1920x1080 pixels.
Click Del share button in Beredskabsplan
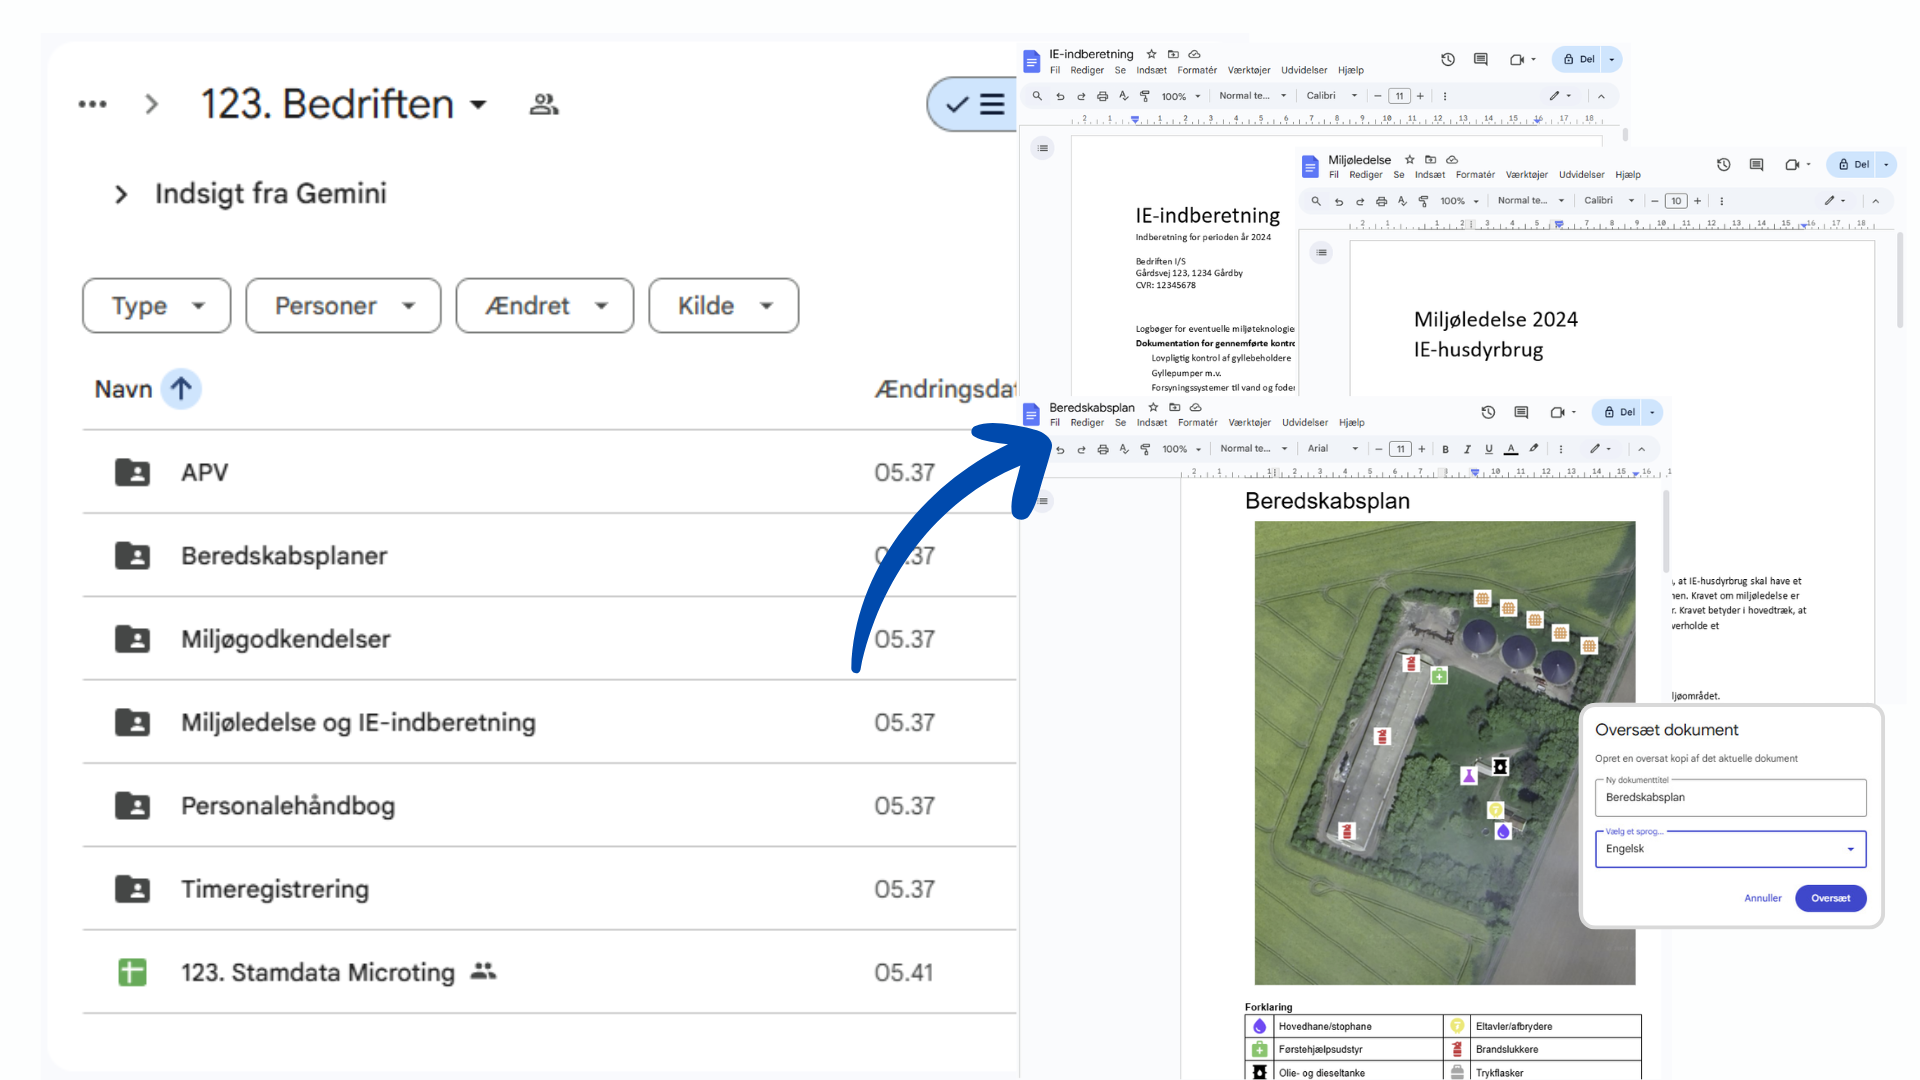pyautogui.click(x=1619, y=412)
